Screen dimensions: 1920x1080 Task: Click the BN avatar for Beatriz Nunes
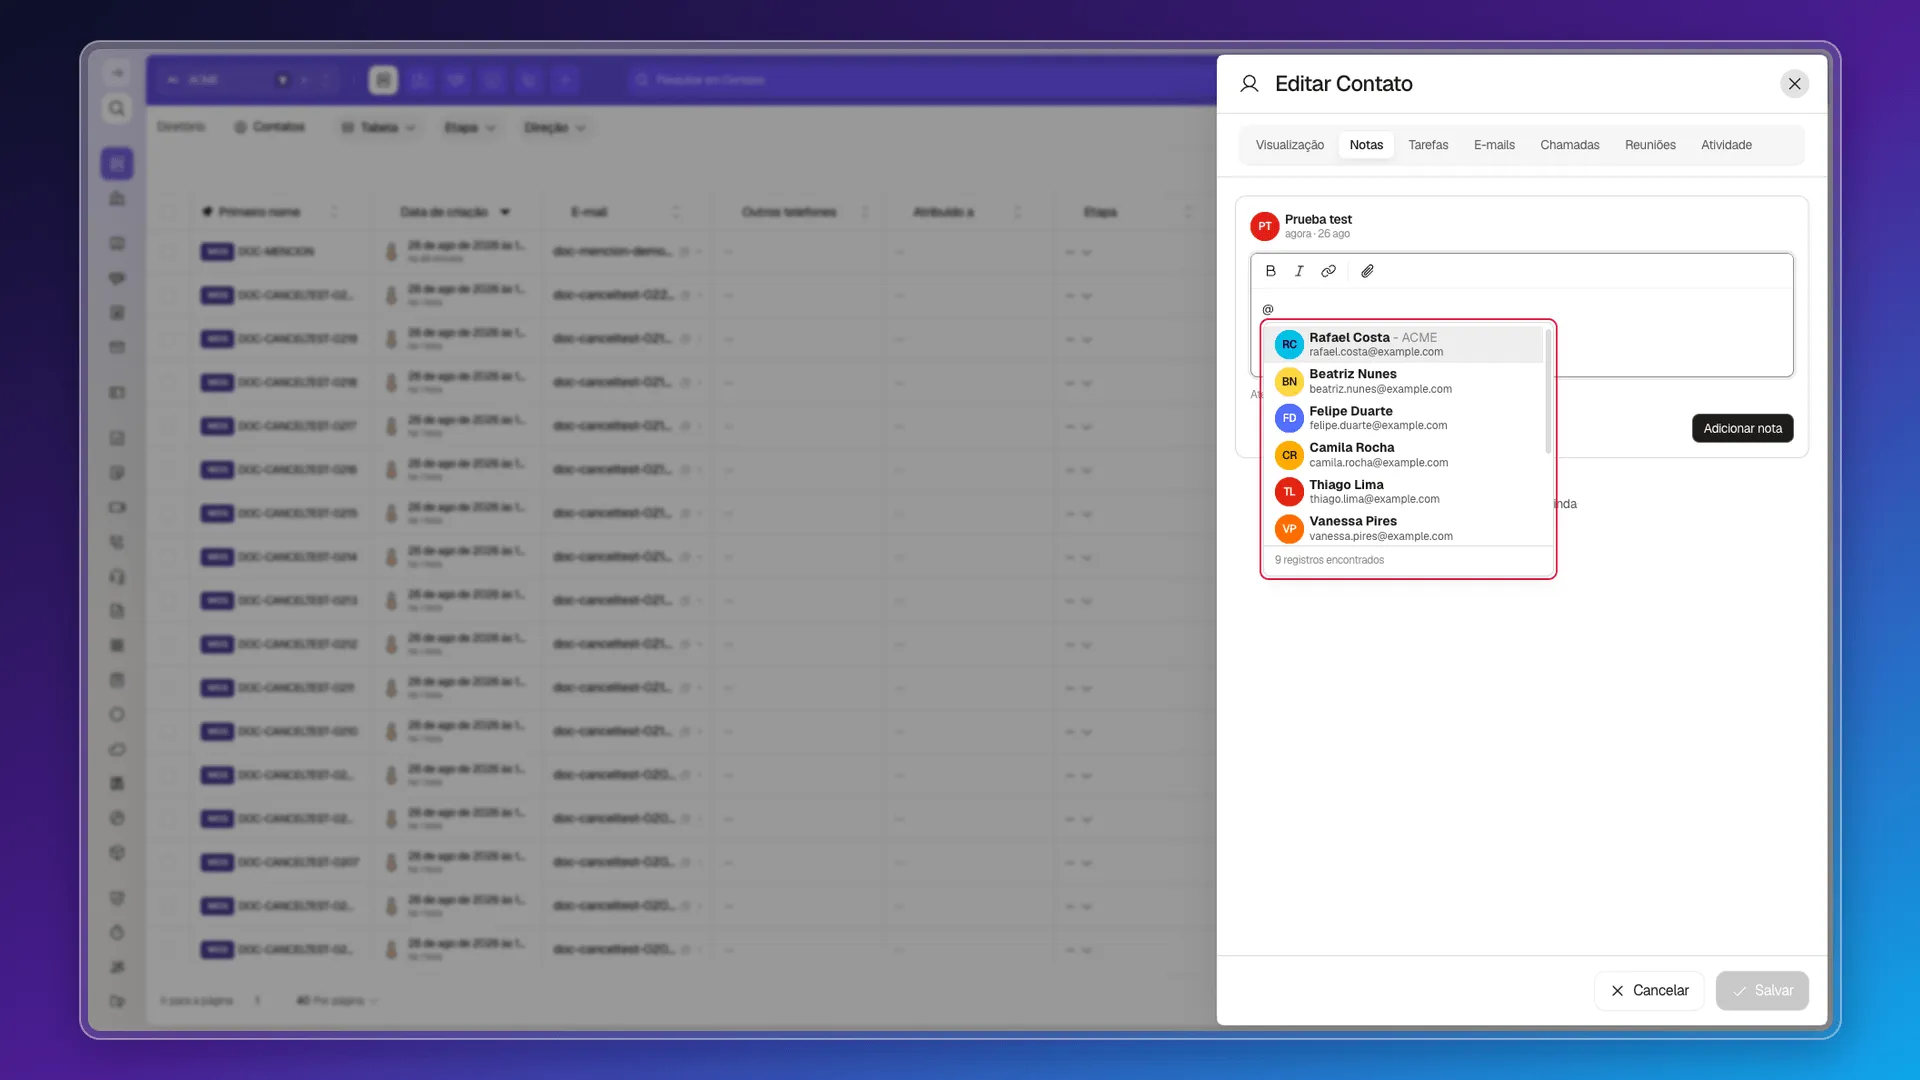coord(1289,381)
